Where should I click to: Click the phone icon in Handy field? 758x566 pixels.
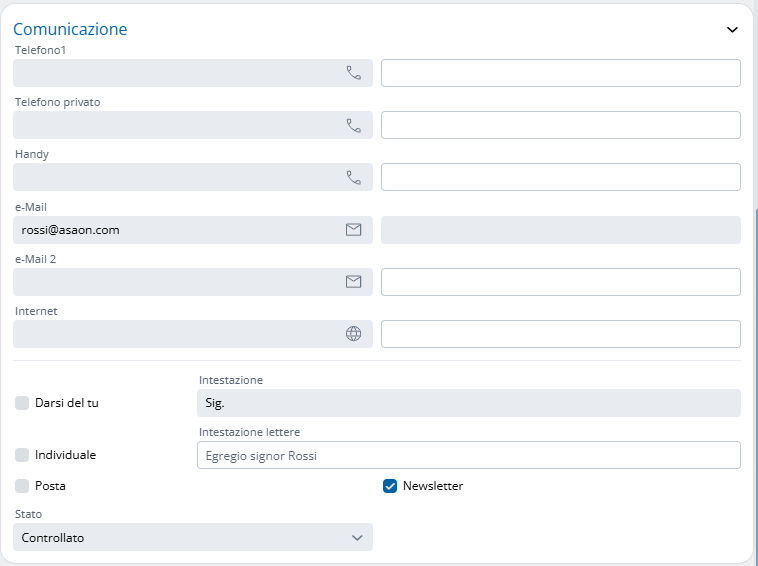coord(353,177)
